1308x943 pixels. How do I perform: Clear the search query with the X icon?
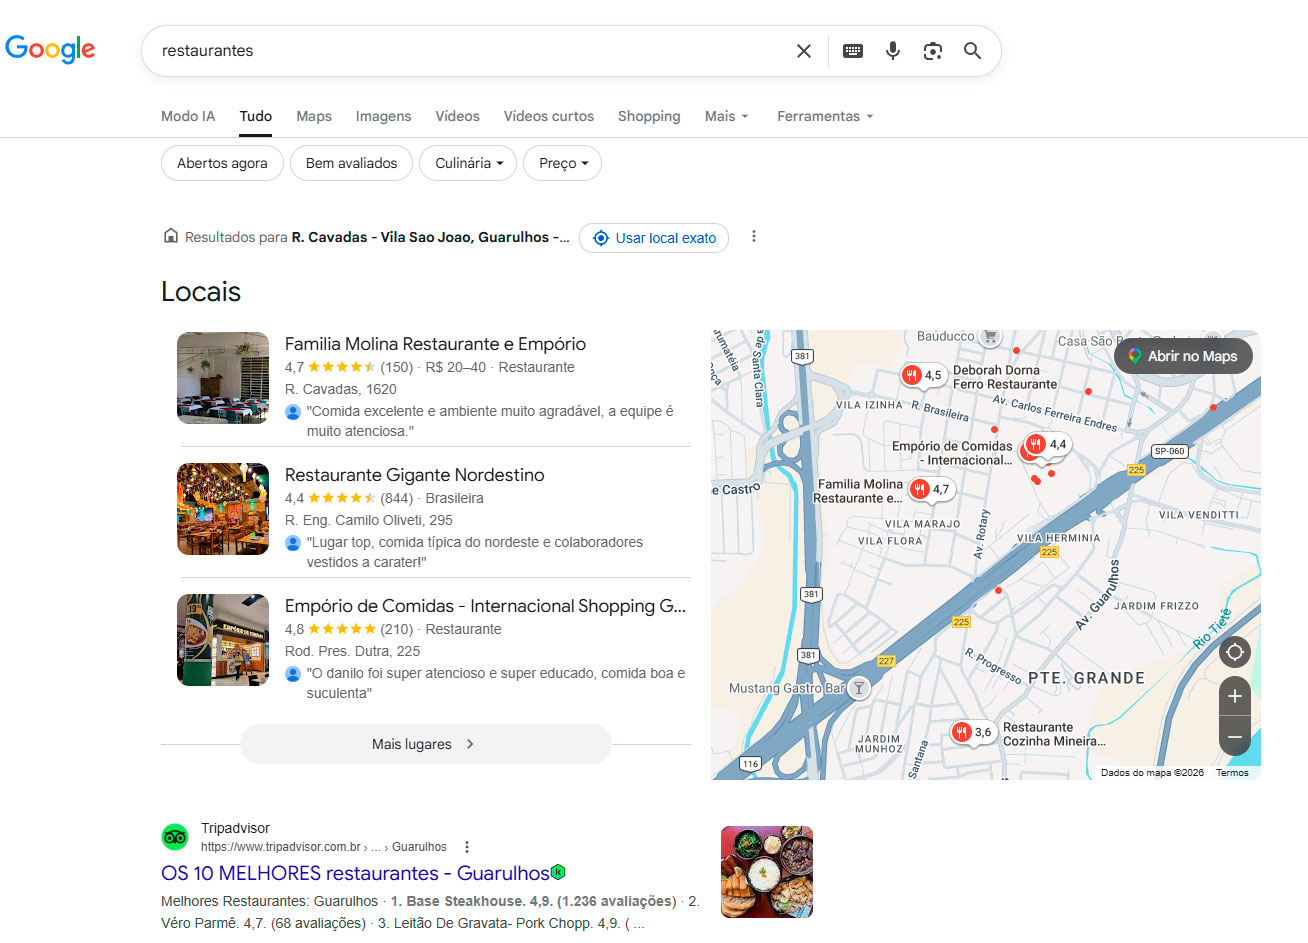pos(803,50)
